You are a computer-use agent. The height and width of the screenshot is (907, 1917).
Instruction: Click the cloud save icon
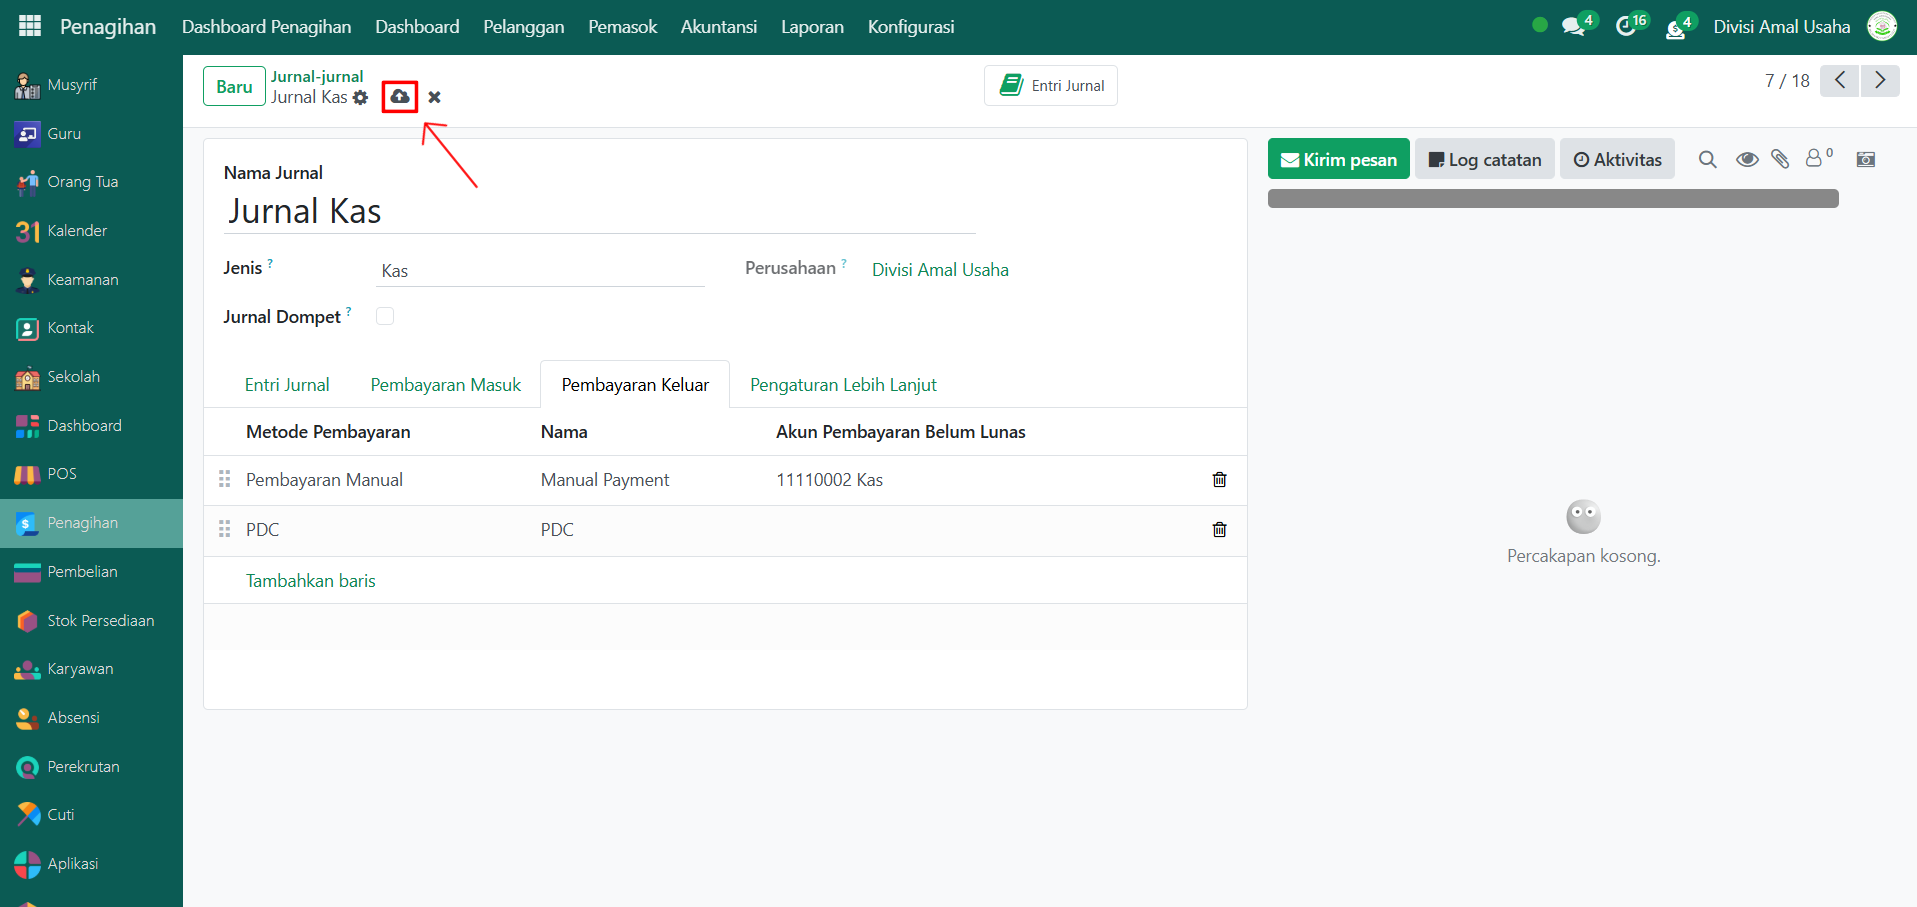click(x=400, y=97)
